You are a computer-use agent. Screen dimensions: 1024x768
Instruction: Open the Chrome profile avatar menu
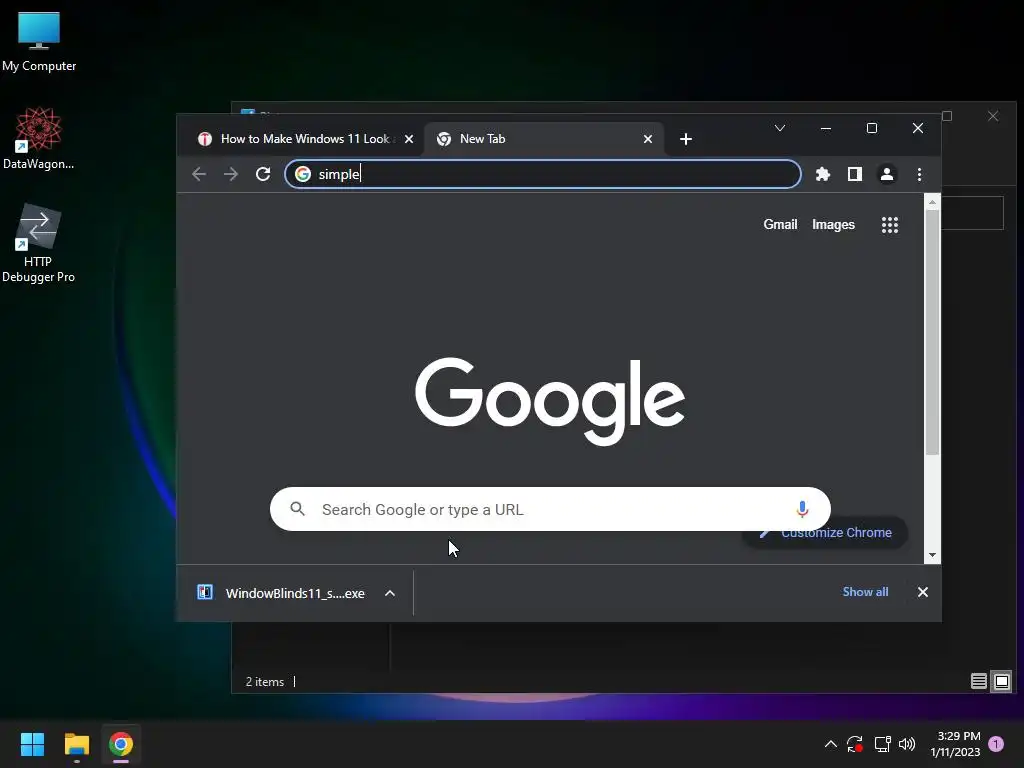pyautogui.click(x=887, y=174)
